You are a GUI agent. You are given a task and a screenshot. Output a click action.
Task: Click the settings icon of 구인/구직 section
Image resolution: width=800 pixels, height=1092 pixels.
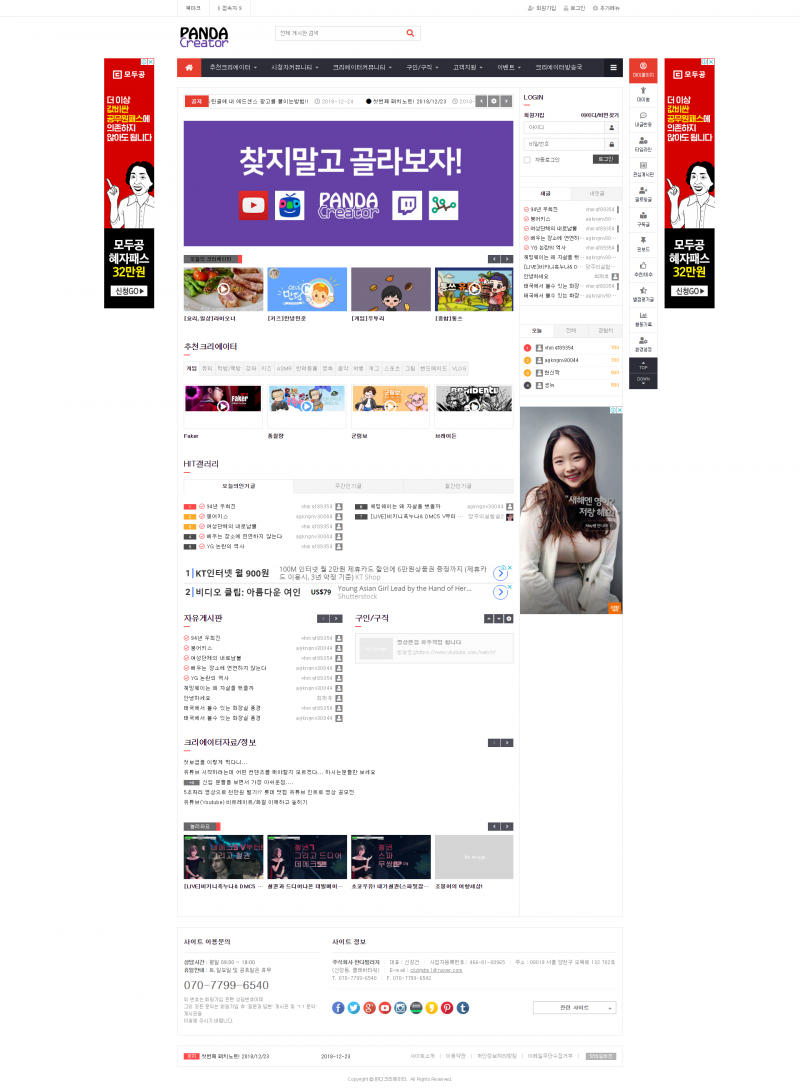[509, 618]
